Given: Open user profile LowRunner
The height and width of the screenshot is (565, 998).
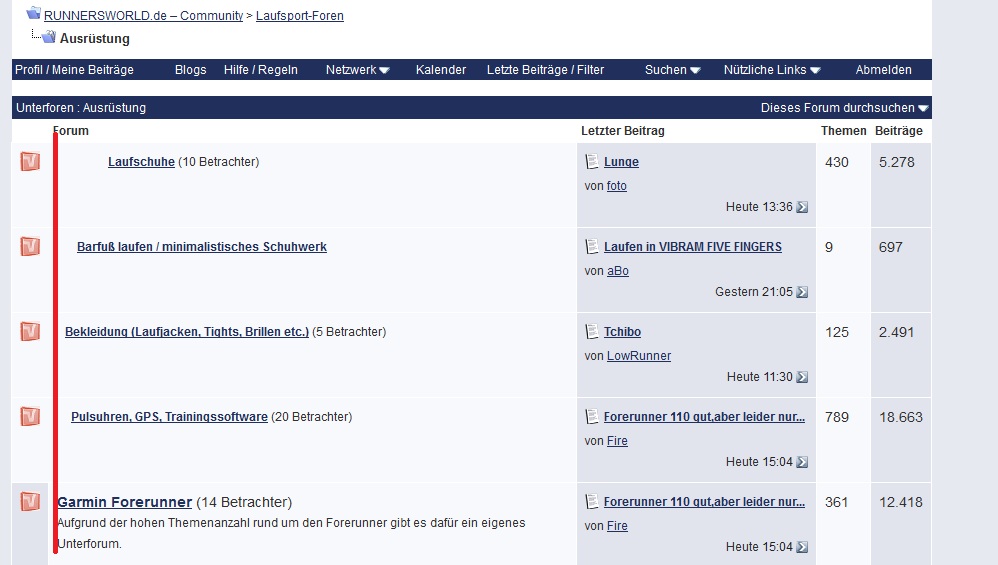Looking at the screenshot, I should click(x=638, y=356).
